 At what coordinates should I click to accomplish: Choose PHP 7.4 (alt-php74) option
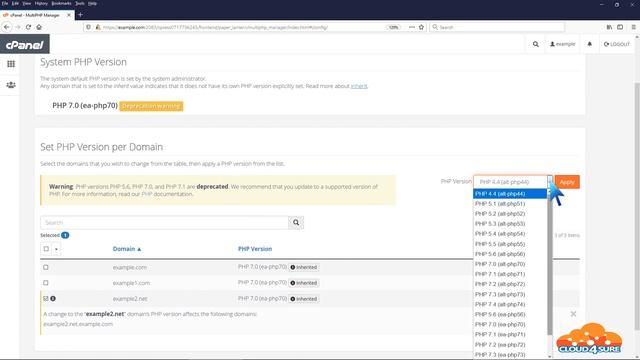pyautogui.click(x=510, y=304)
